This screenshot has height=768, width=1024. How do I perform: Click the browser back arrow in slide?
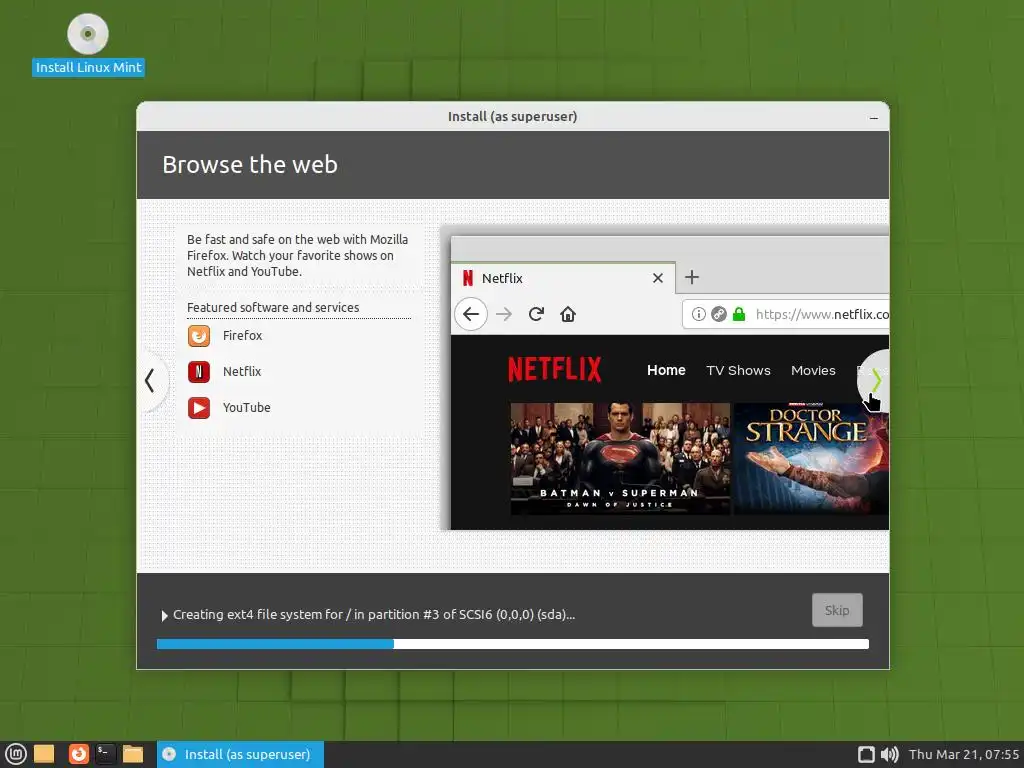tap(471, 314)
